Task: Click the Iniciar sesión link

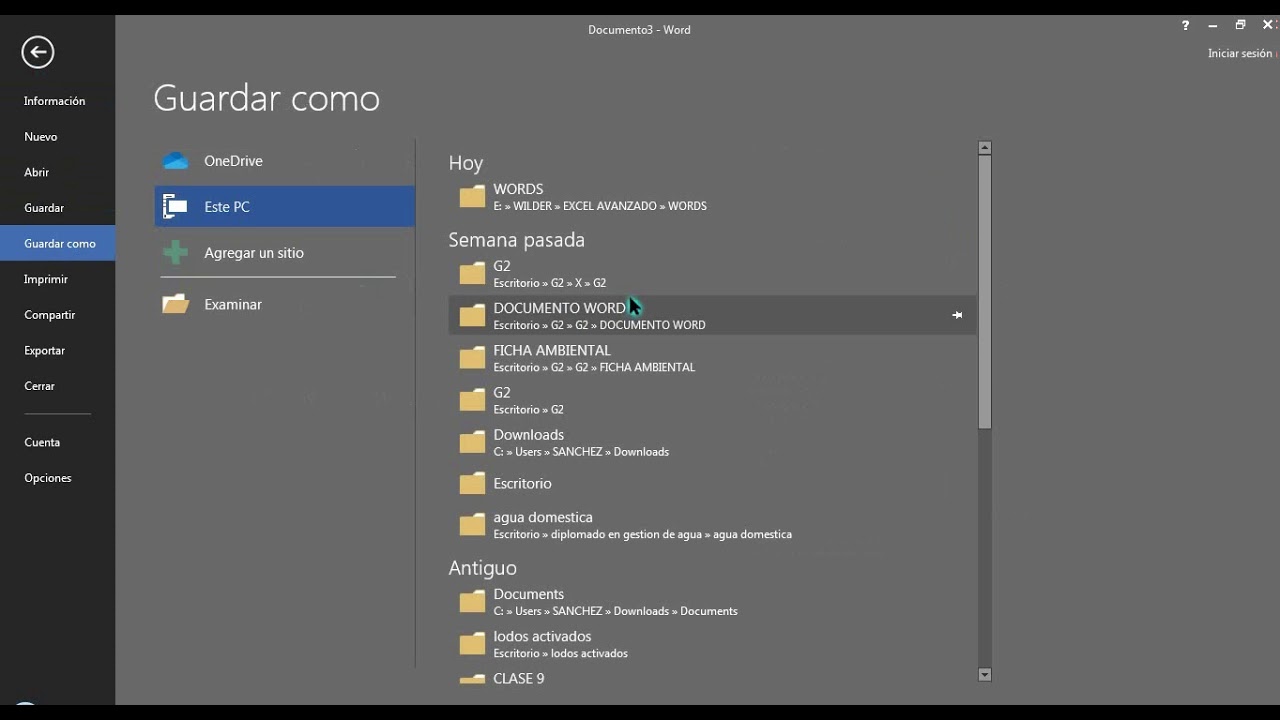Action: (1240, 53)
